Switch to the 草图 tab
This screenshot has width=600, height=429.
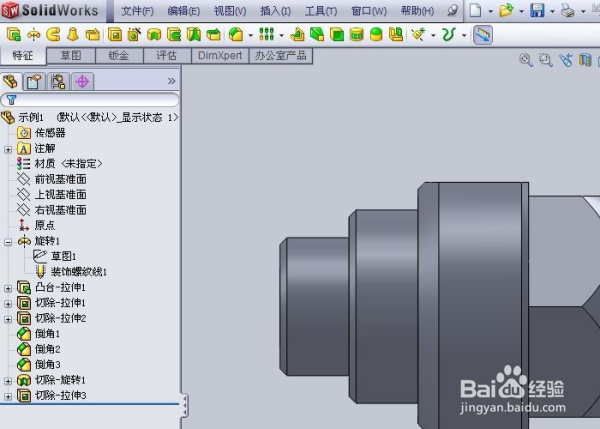[x=71, y=56]
